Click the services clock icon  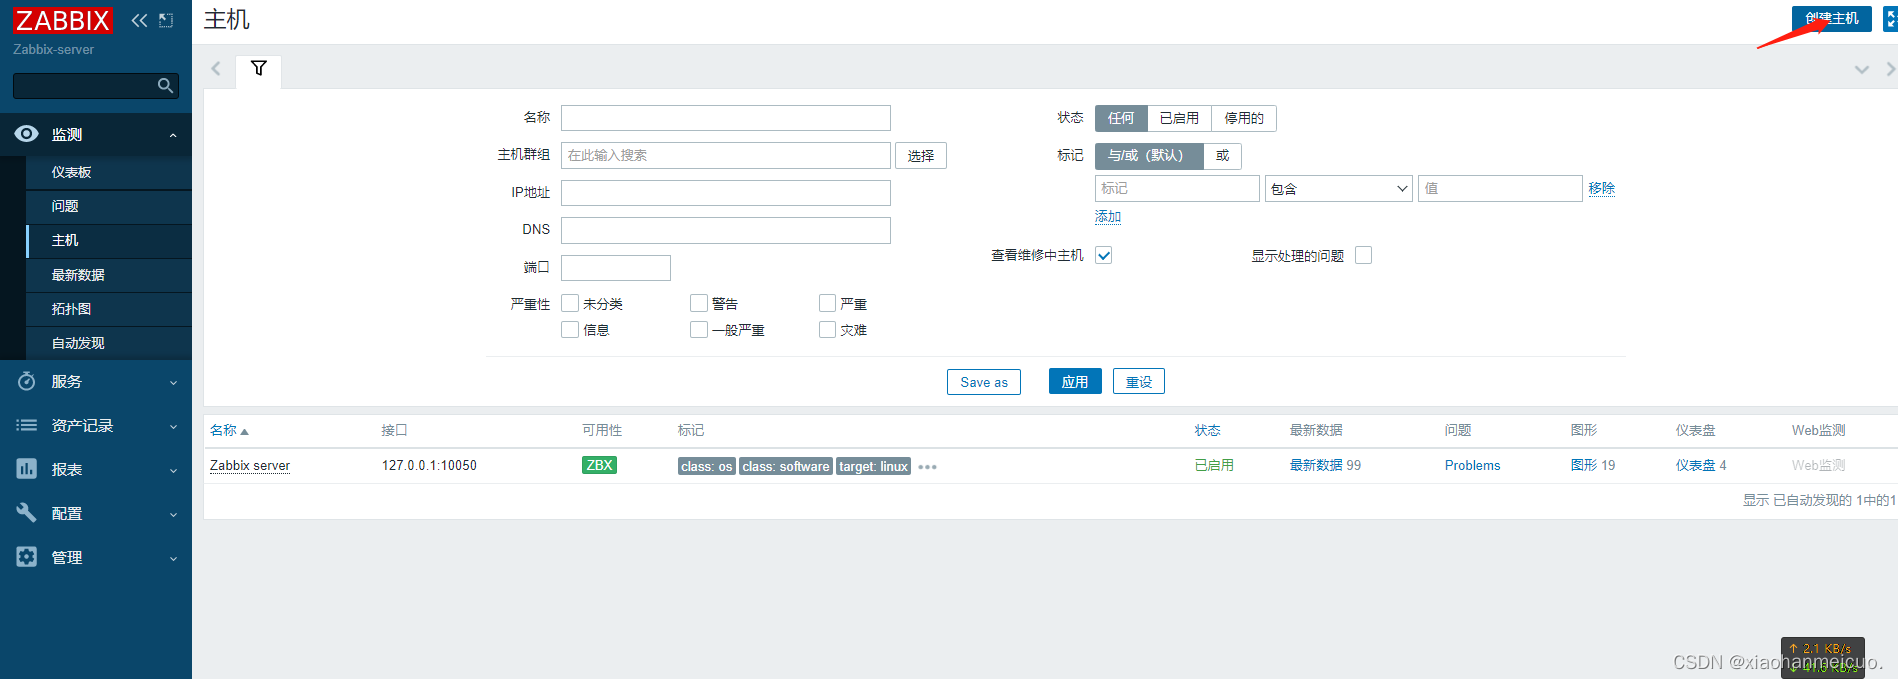click(x=27, y=381)
